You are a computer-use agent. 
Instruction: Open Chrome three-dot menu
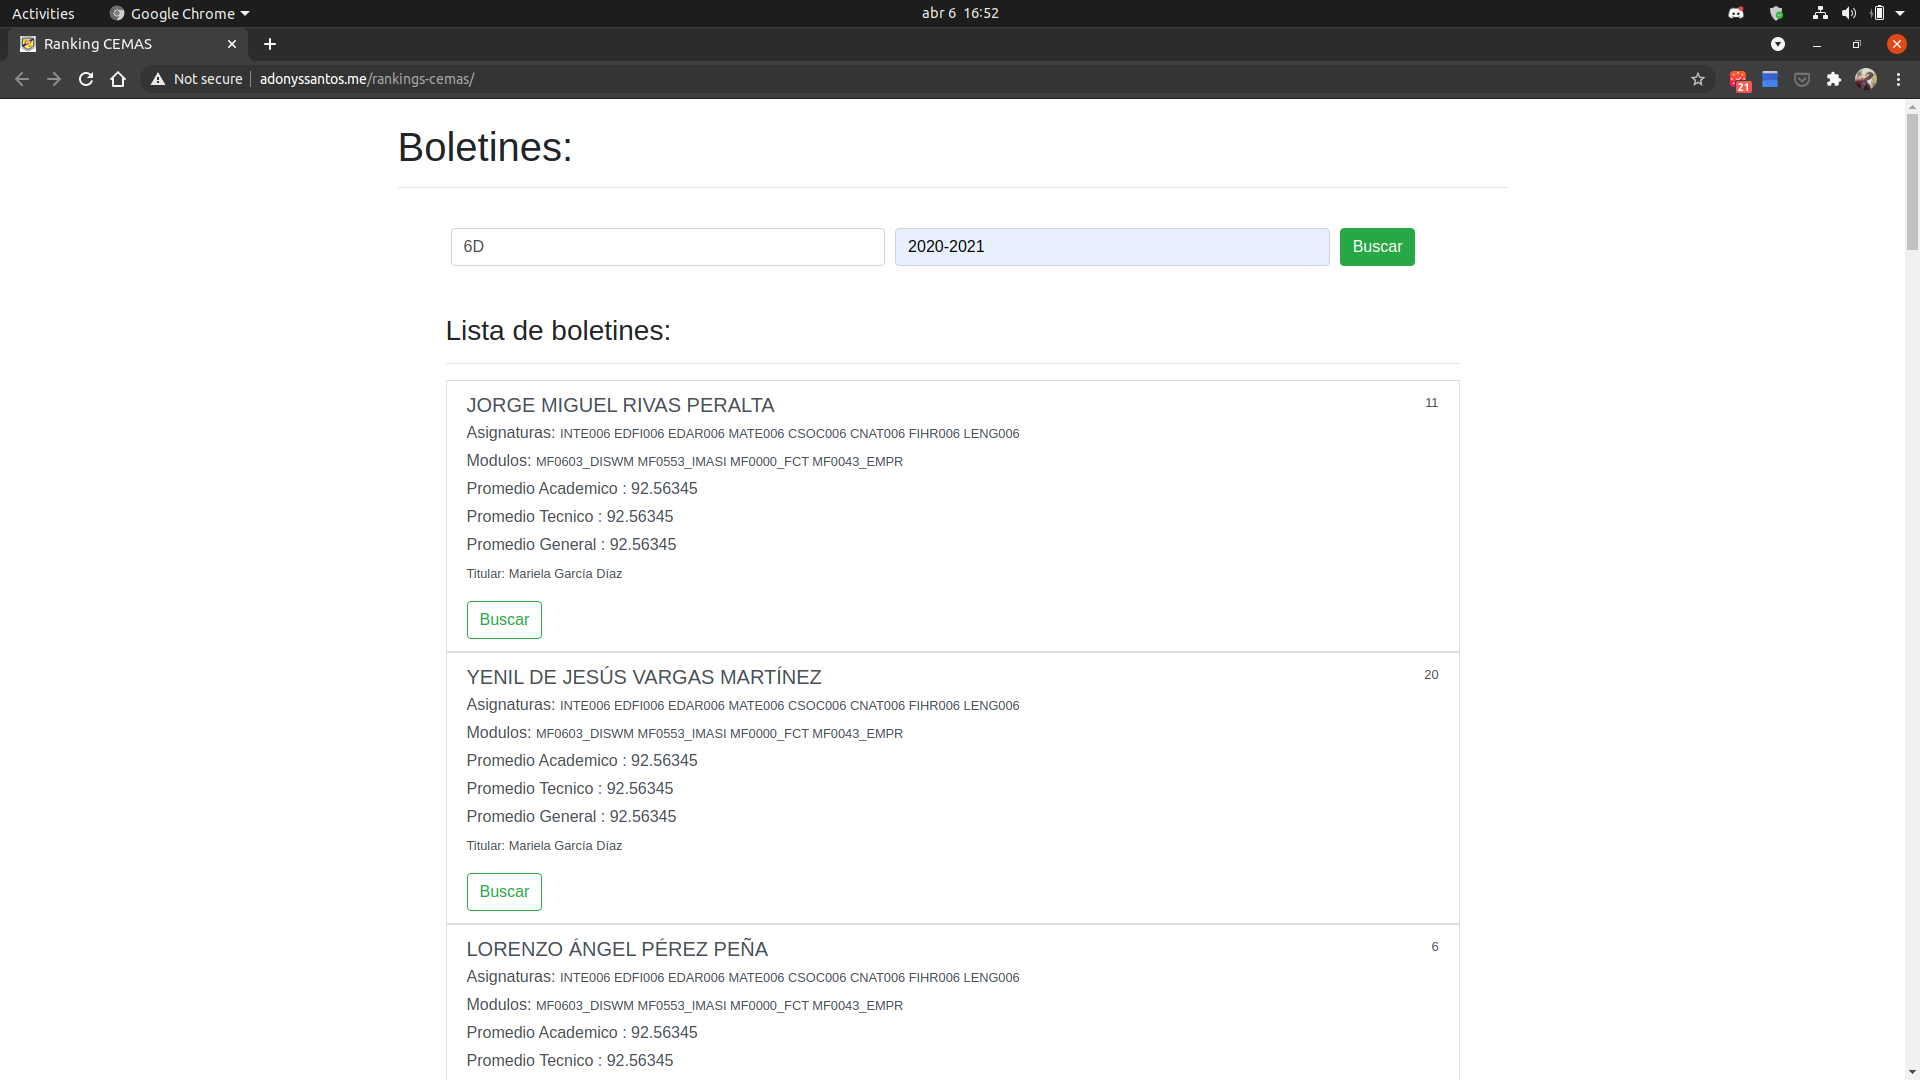1899,79
